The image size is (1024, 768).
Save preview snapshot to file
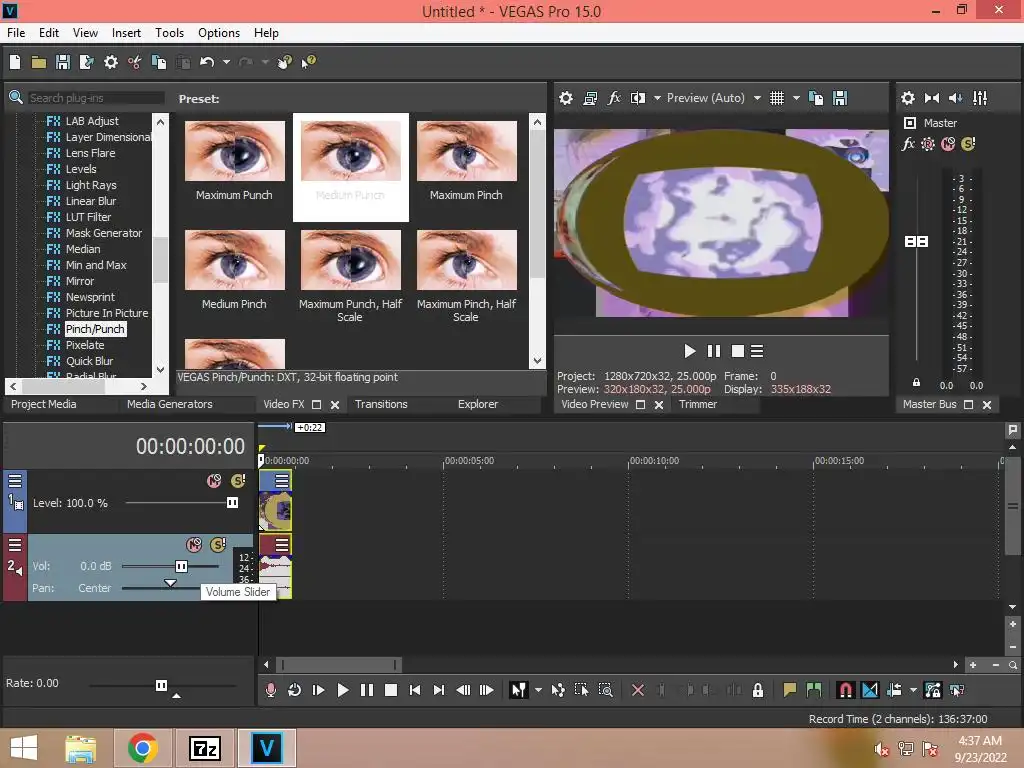click(840, 98)
